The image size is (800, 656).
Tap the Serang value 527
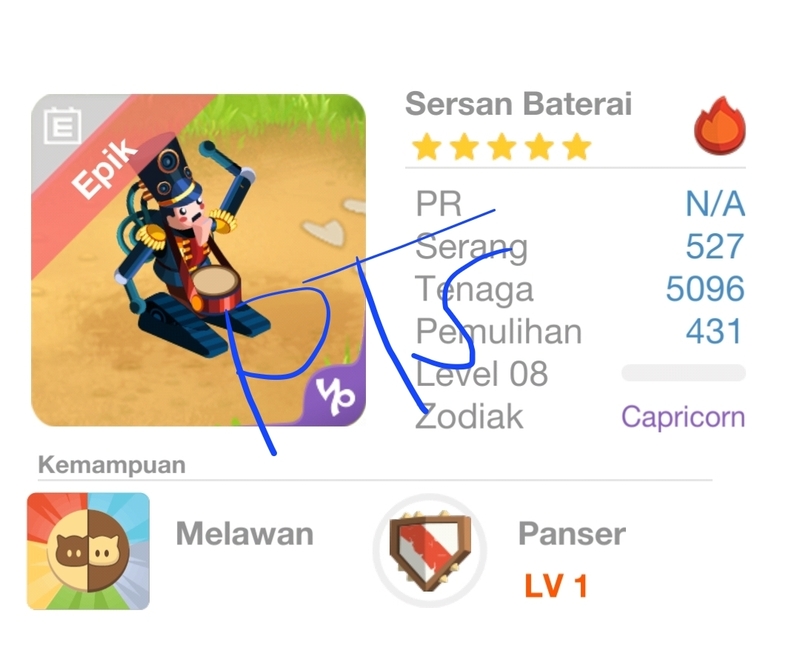coord(715,246)
